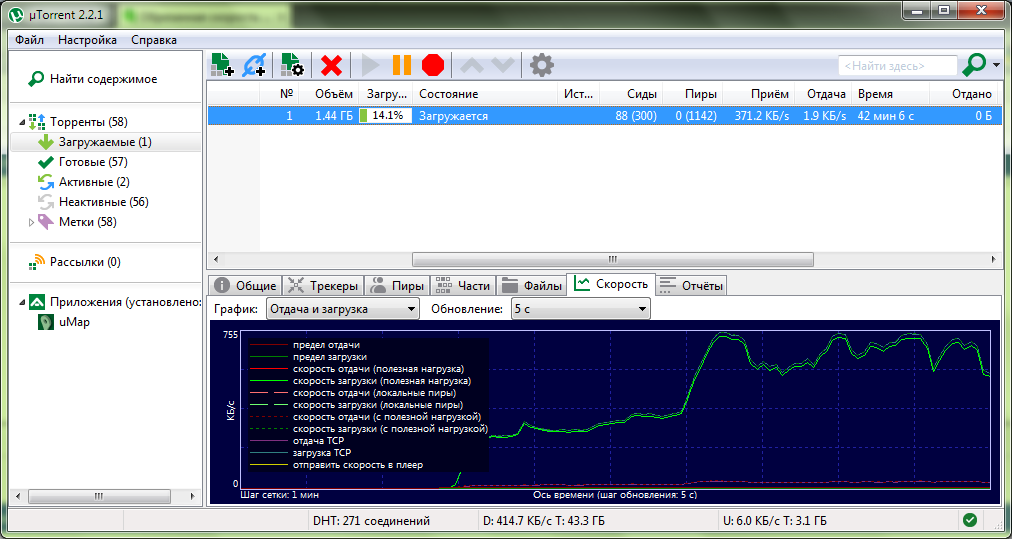Collapse the Приложения tree node

(x=23, y=301)
